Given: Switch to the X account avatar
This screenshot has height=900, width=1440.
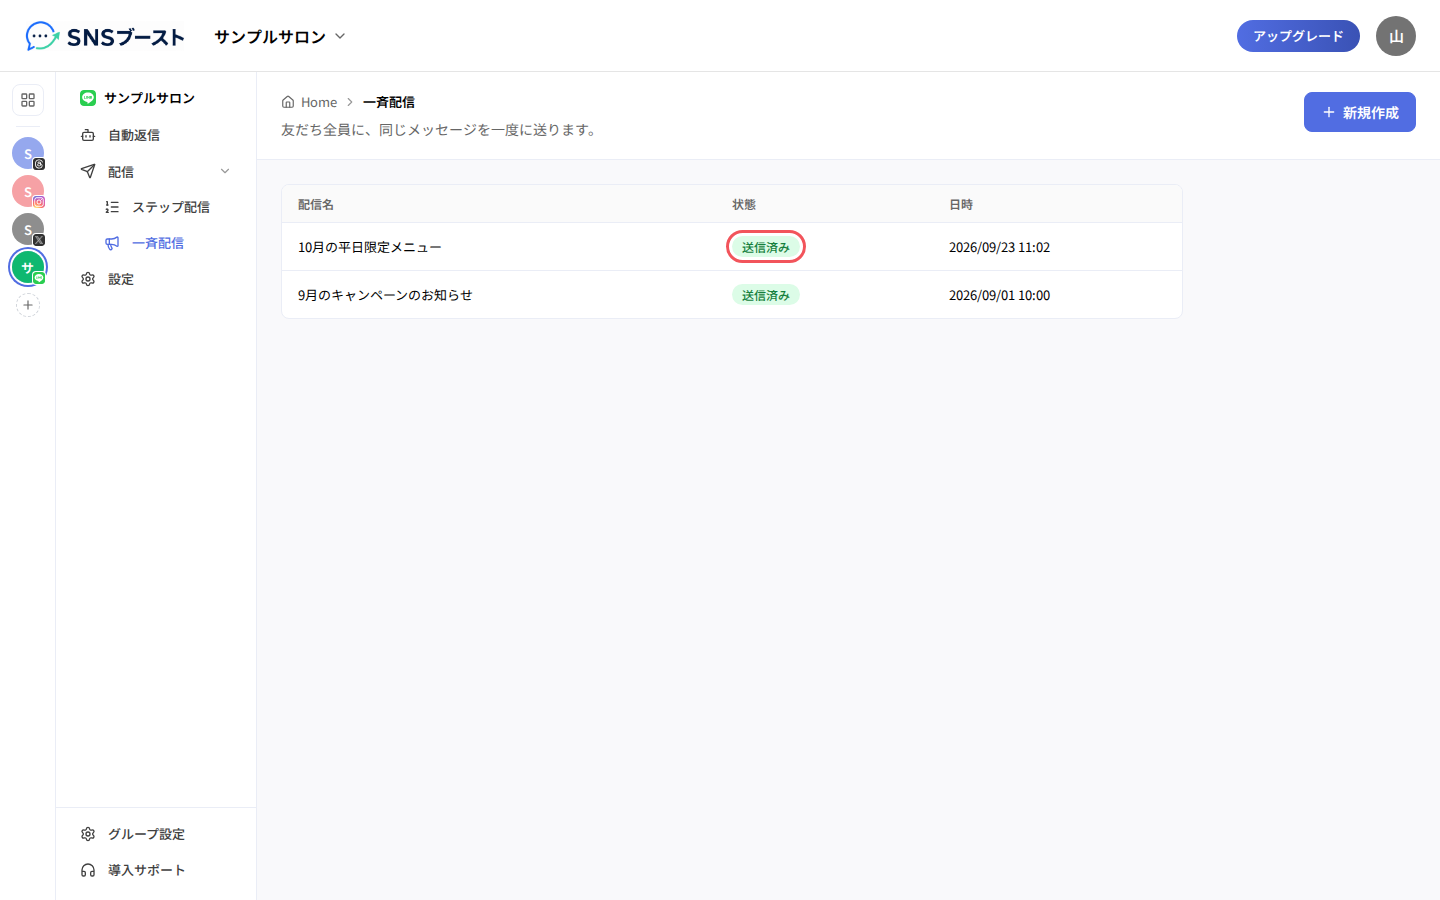Looking at the screenshot, I should [28, 229].
